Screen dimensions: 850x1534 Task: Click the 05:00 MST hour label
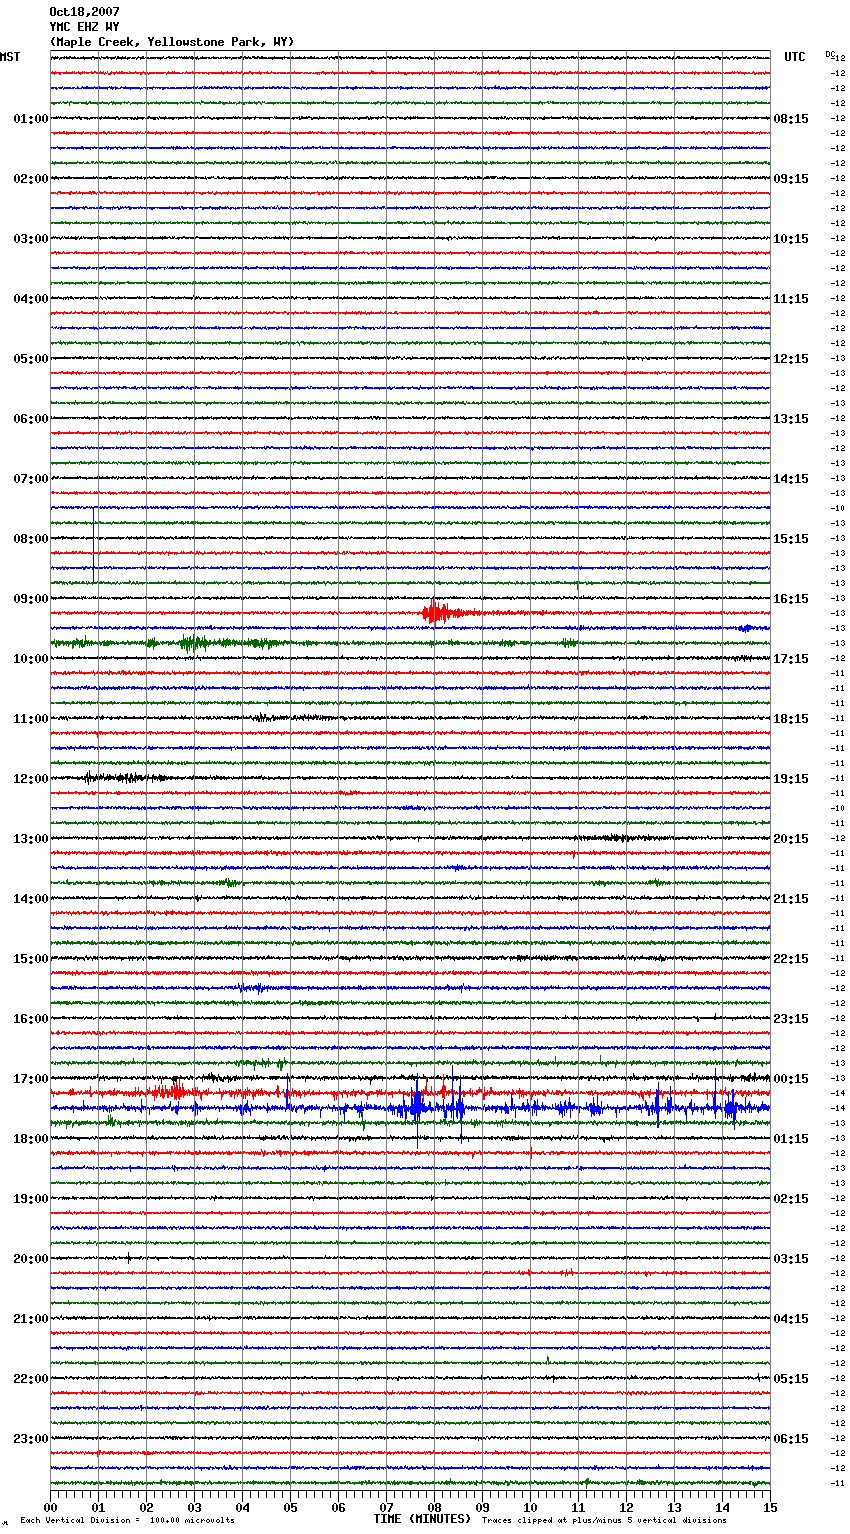click(31, 359)
